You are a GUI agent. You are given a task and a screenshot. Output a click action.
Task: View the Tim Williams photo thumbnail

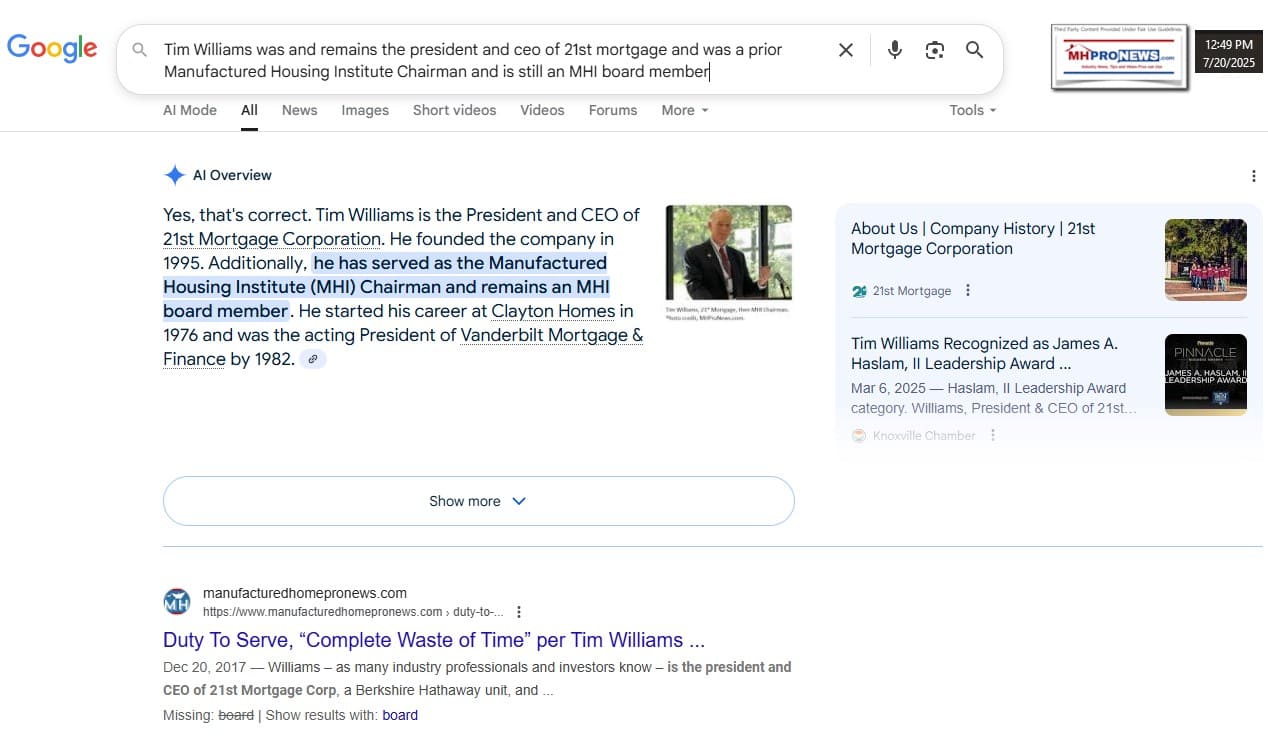point(728,253)
